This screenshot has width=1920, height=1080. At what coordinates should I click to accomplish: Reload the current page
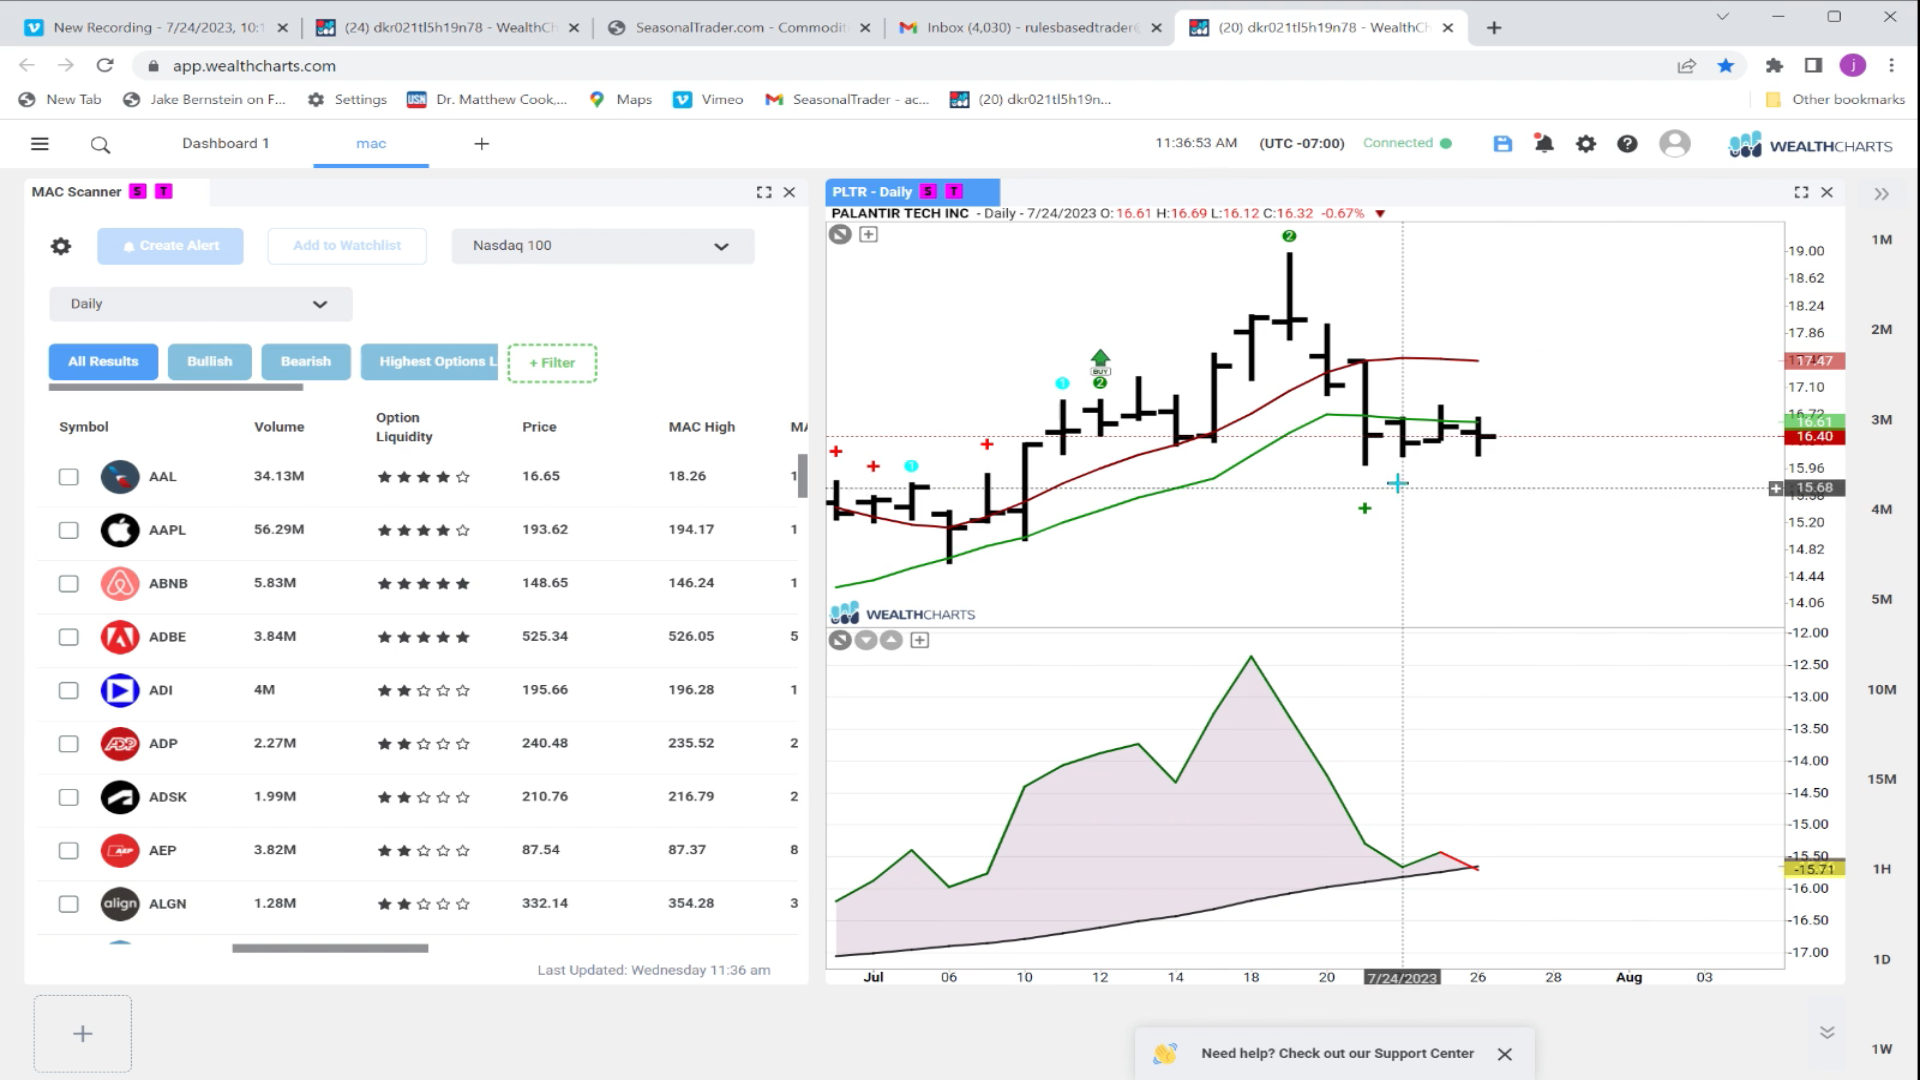[x=105, y=66]
